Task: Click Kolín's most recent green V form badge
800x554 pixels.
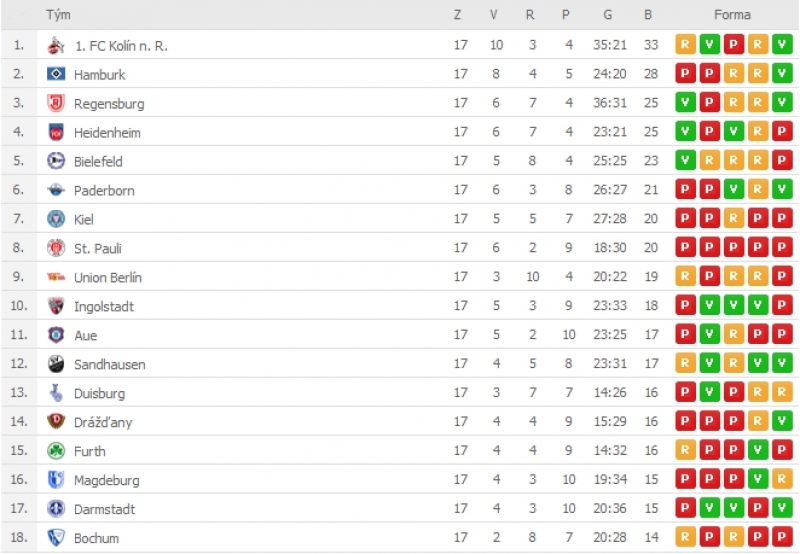Action: (x=782, y=45)
